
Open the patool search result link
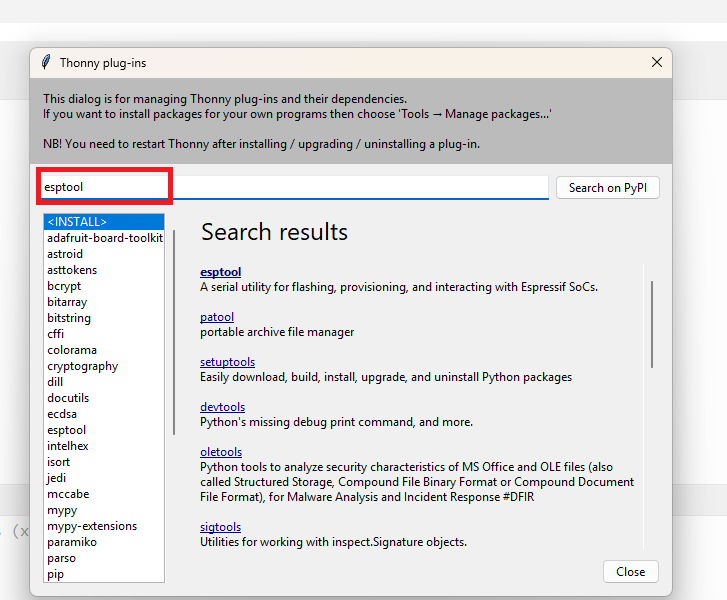(217, 317)
